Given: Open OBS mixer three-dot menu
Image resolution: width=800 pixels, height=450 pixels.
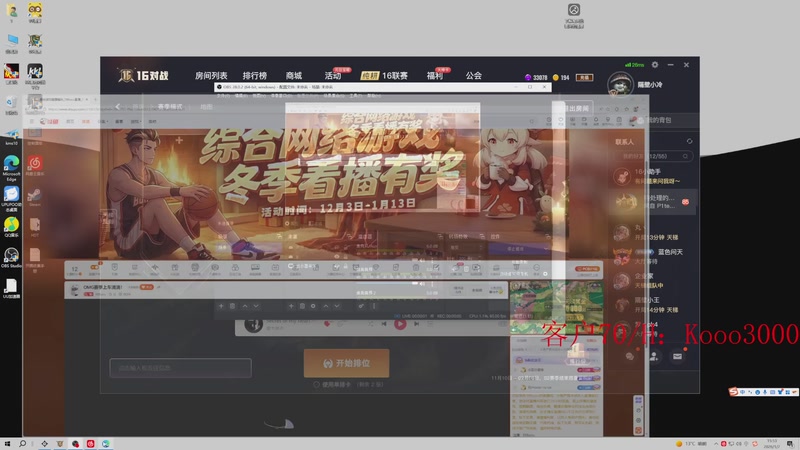Looking at the screenshot, I should (374, 306).
